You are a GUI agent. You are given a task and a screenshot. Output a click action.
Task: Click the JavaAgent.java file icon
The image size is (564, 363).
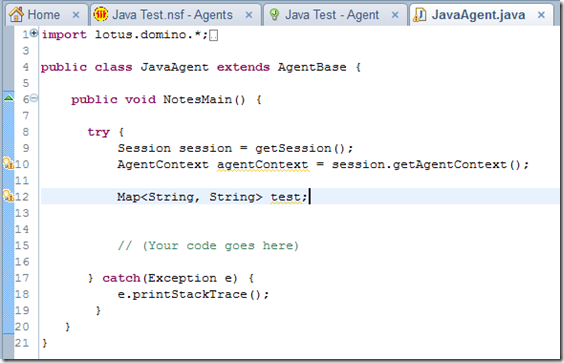(419, 15)
